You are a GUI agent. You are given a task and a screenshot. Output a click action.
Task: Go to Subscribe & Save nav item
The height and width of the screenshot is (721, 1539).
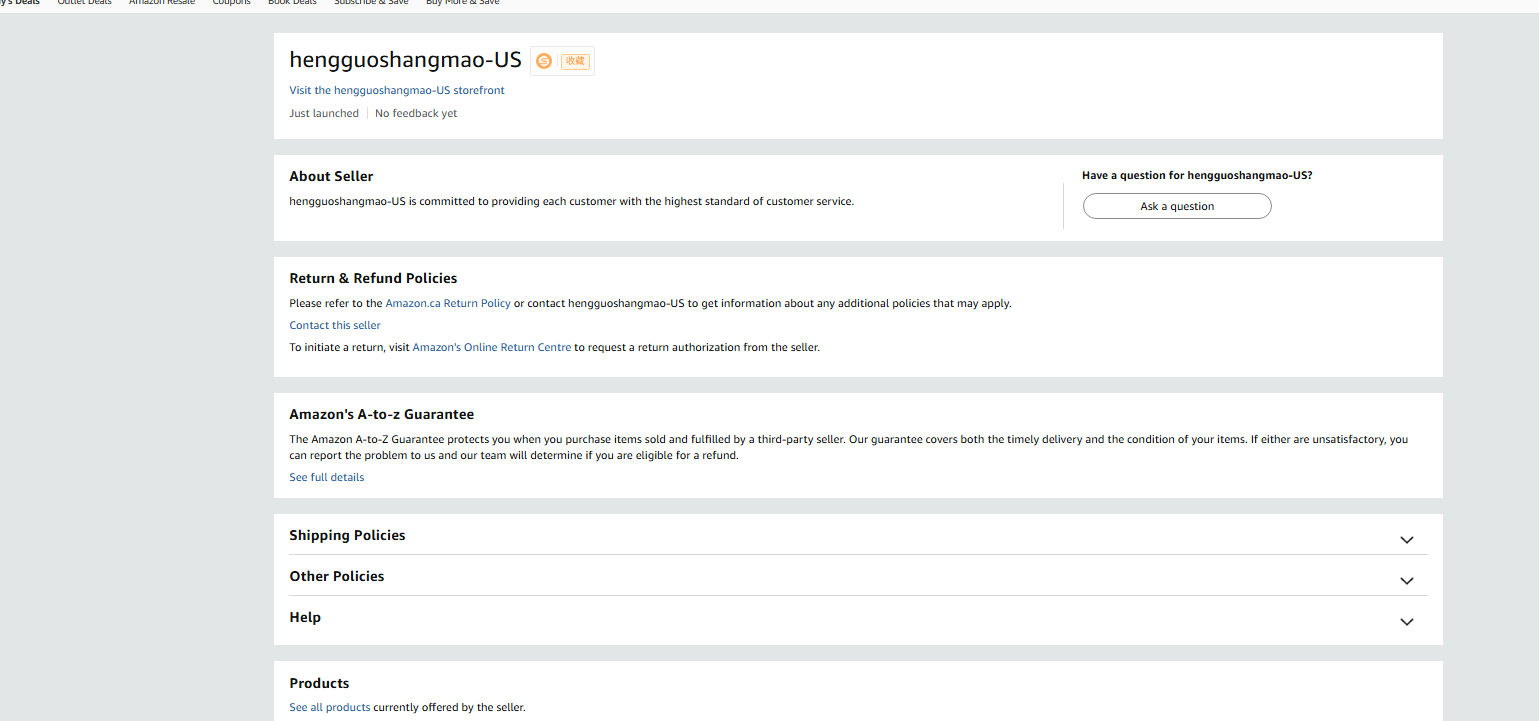point(371,3)
